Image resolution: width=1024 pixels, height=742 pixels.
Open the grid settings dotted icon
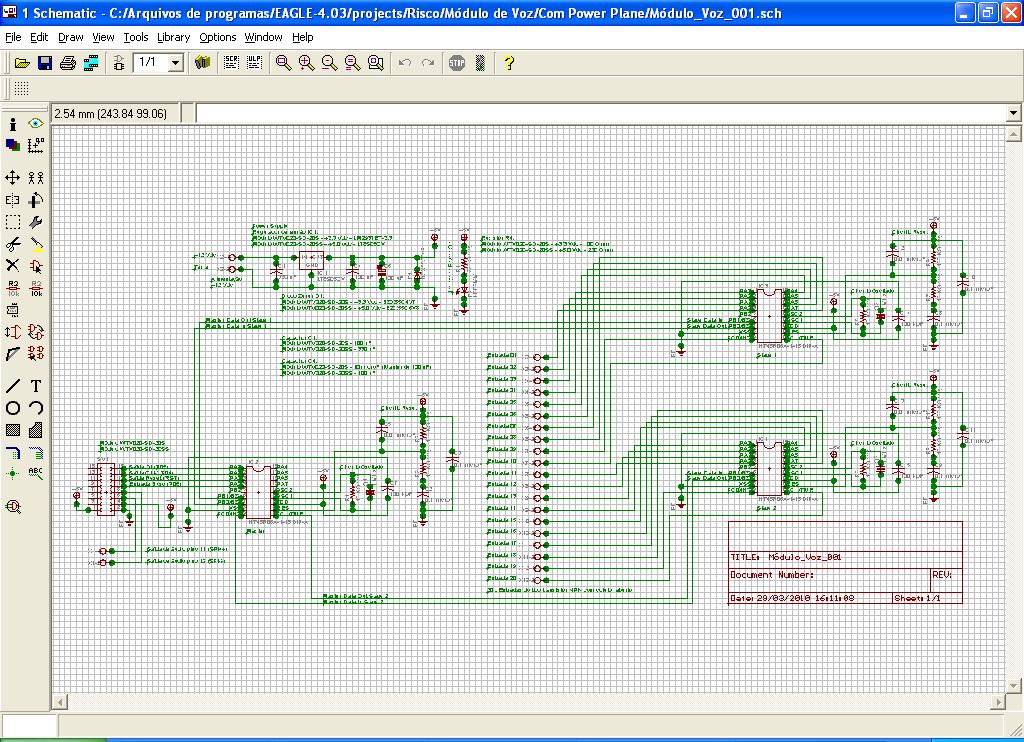point(21,89)
